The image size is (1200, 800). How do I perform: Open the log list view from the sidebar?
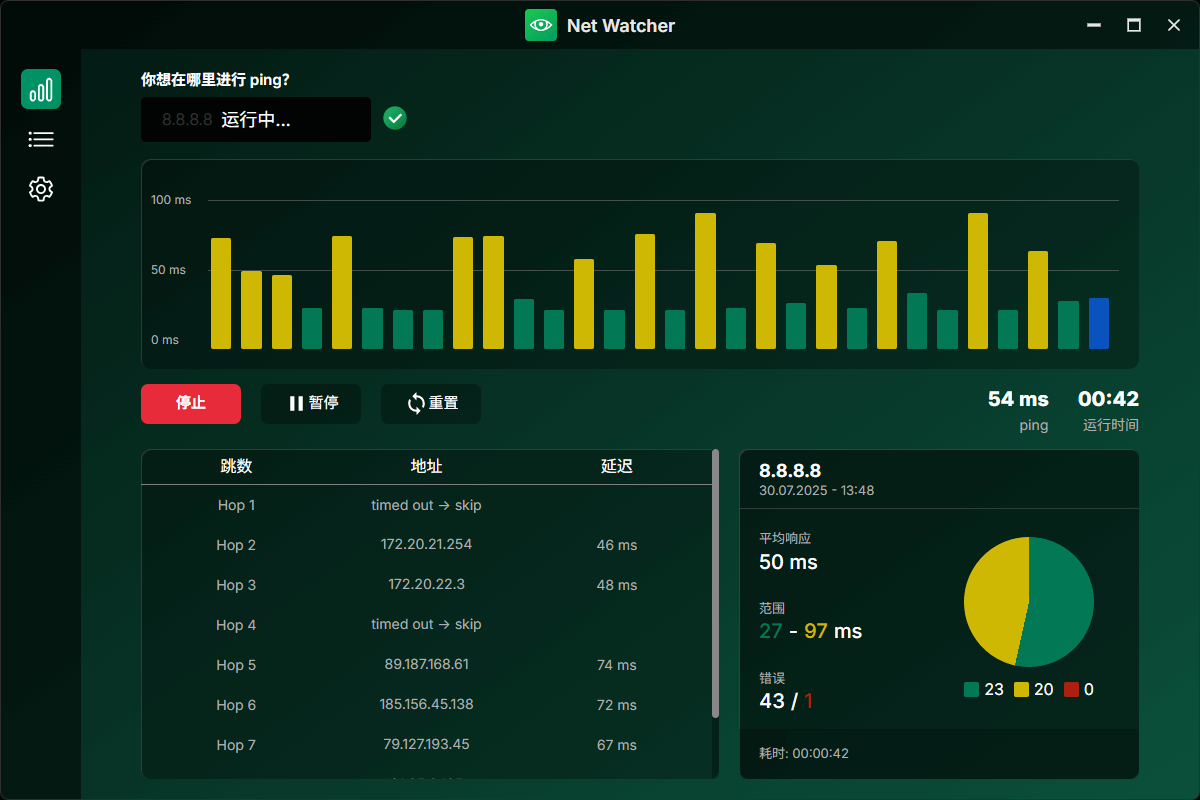tap(40, 139)
